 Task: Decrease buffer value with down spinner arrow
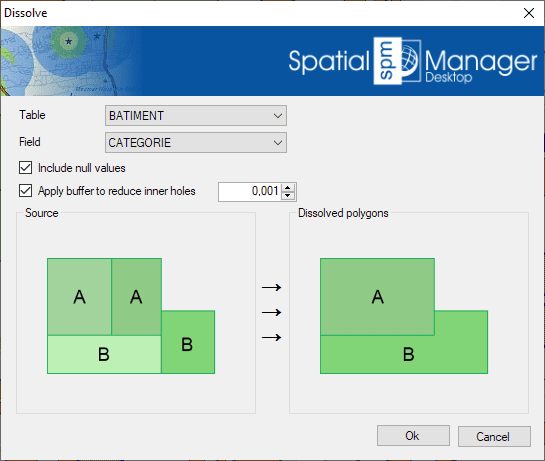(x=288, y=195)
